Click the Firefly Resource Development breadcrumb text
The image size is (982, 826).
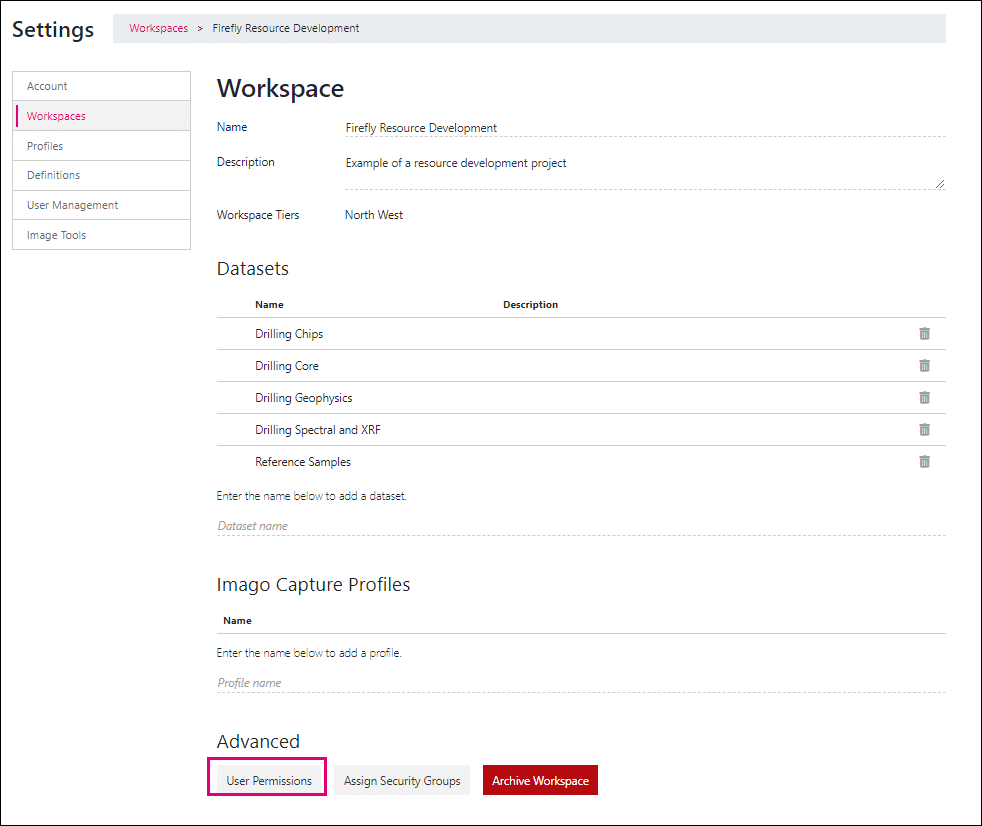(286, 28)
